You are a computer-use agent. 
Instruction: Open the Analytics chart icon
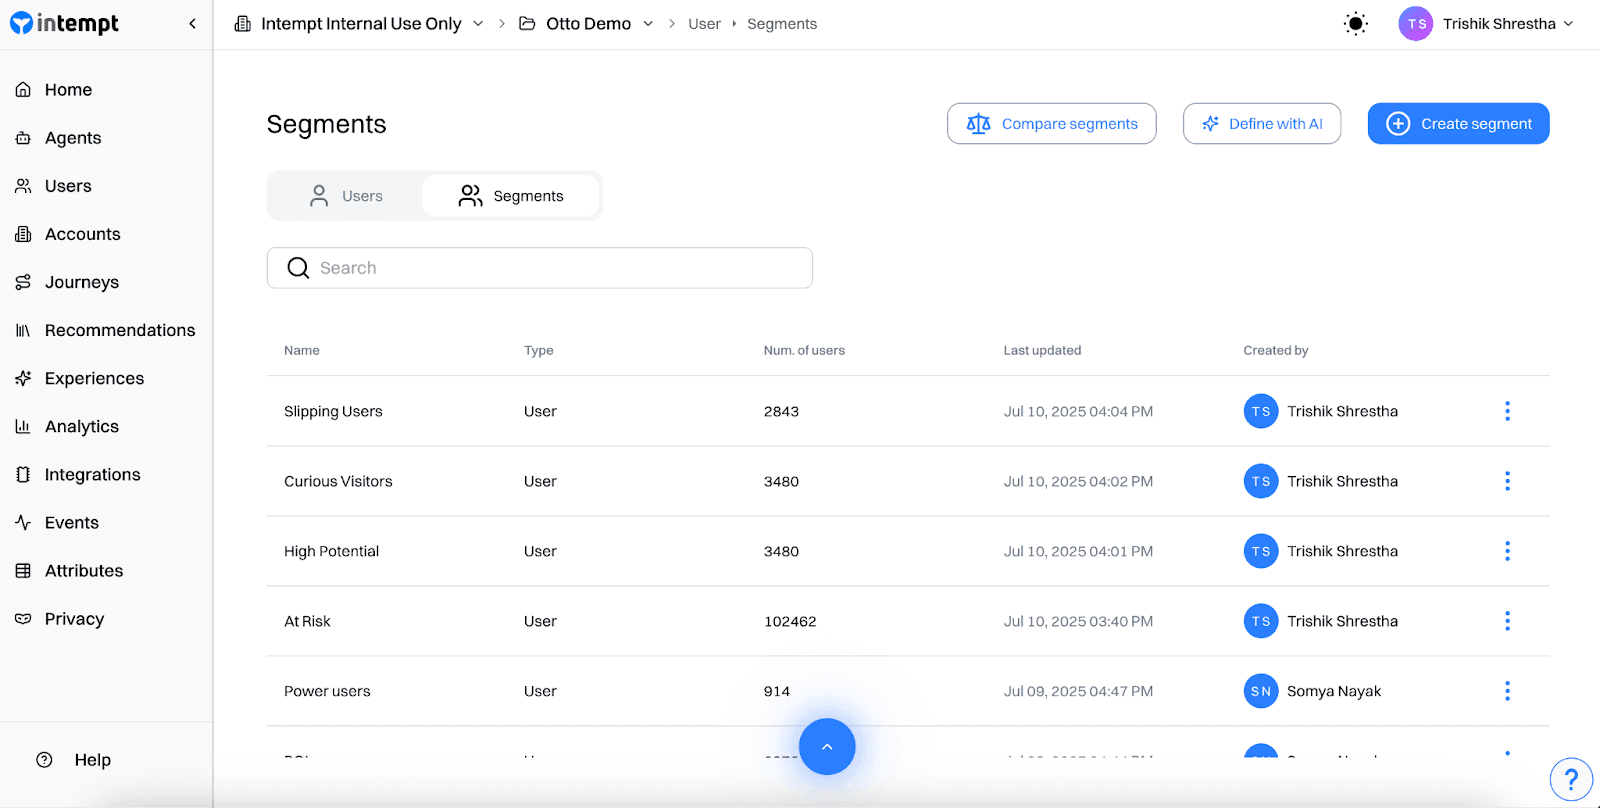pos(23,426)
